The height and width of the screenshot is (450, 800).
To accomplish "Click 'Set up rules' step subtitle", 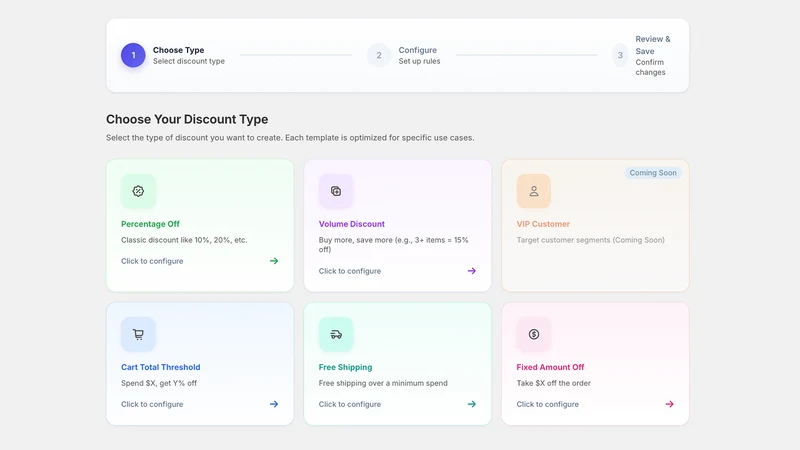I will (x=419, y=61).
